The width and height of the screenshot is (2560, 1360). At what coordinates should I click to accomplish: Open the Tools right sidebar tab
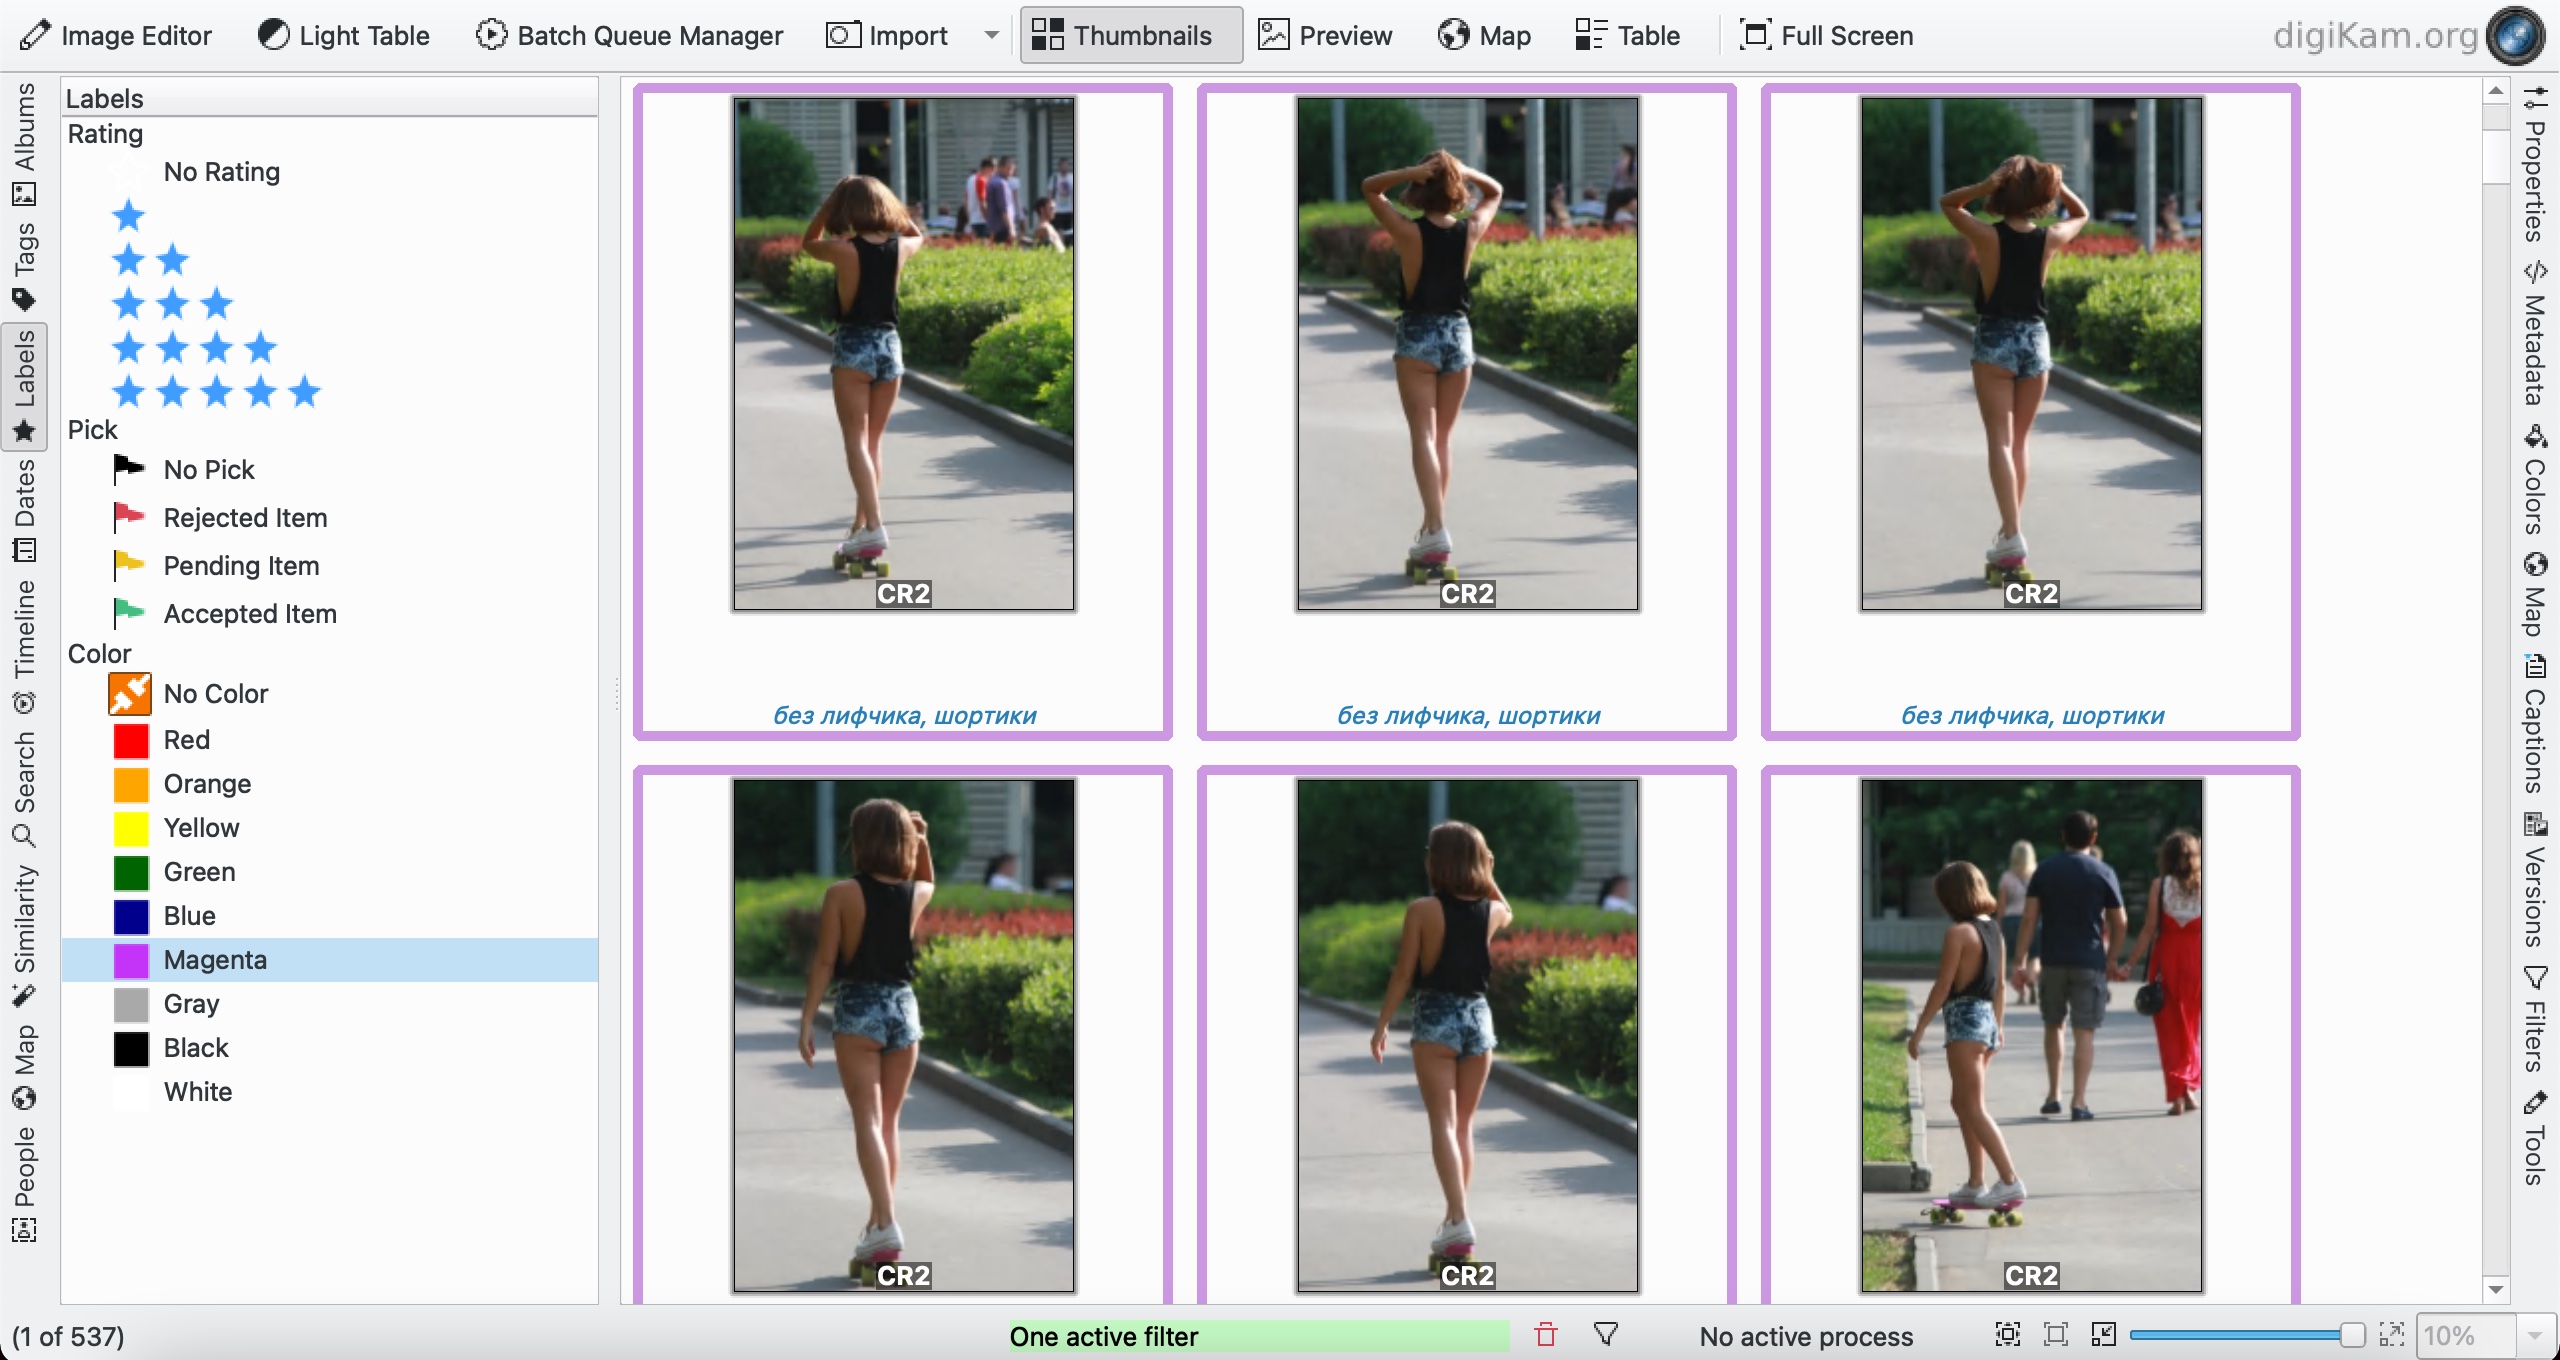coord(2534,1140)
